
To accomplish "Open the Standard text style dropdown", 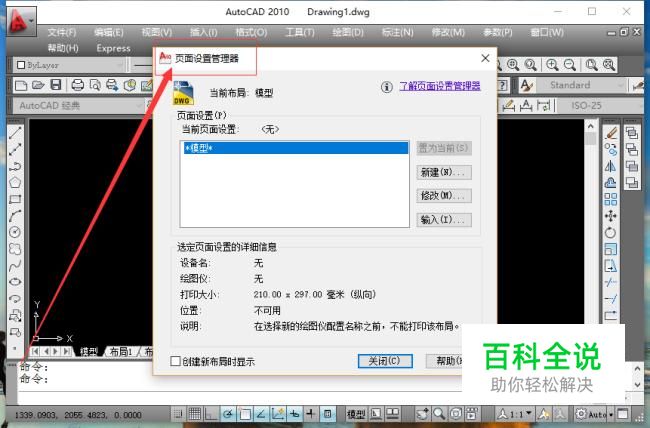I will [x=582, y=85].
